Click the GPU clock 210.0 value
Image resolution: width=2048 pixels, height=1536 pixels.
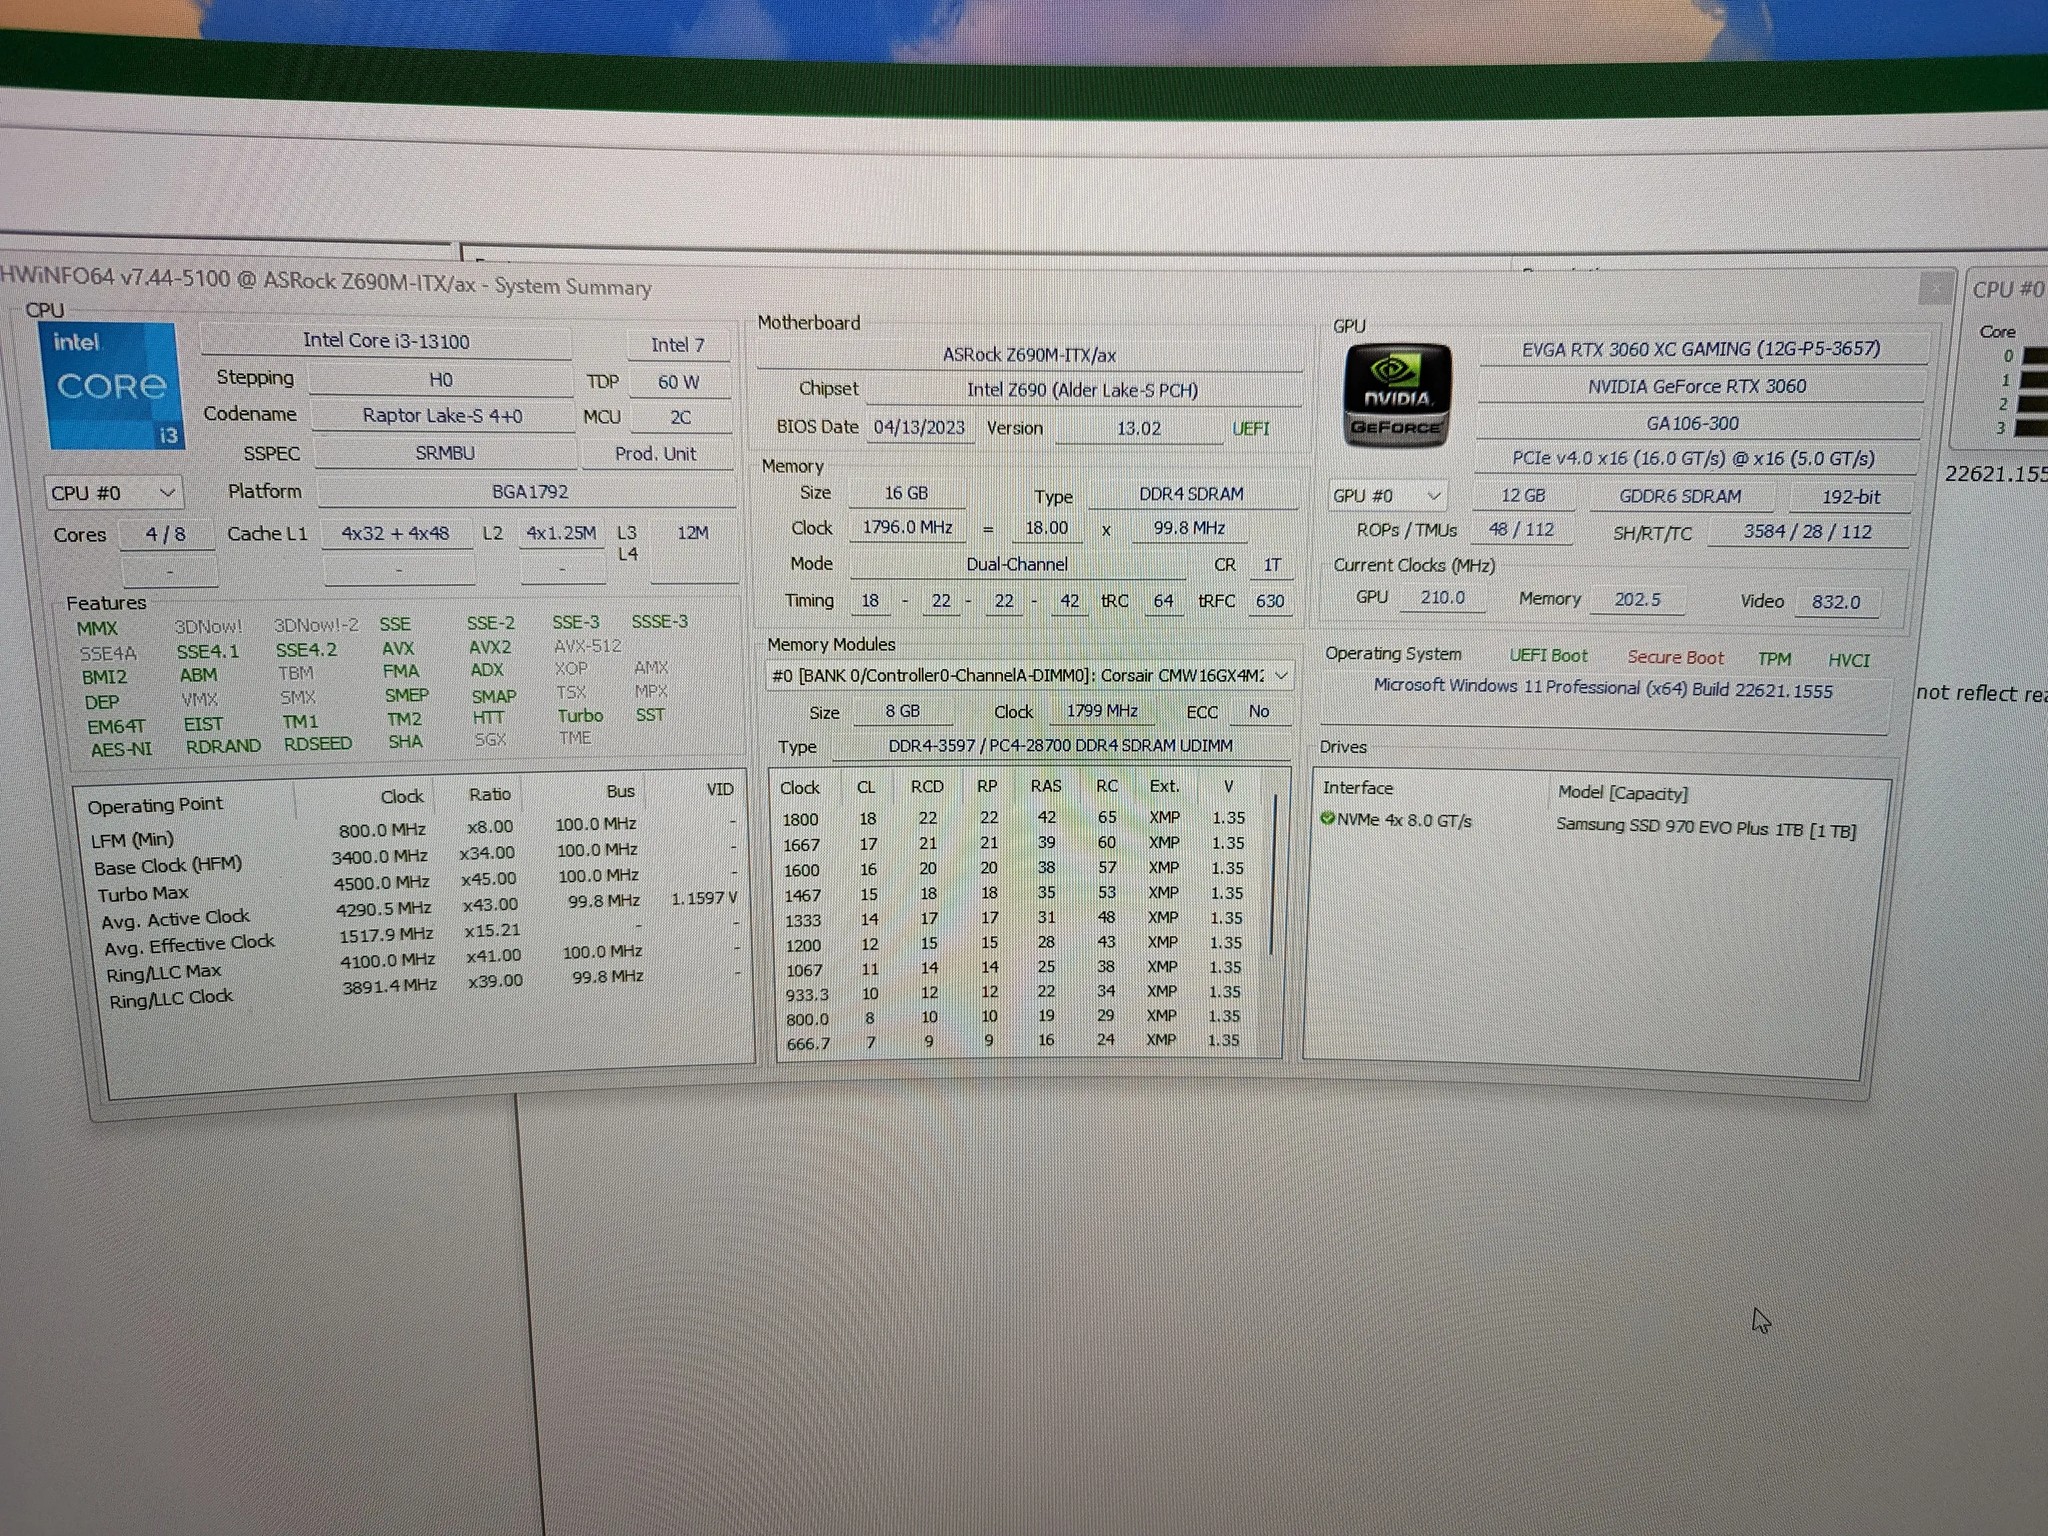point(1442,598)
